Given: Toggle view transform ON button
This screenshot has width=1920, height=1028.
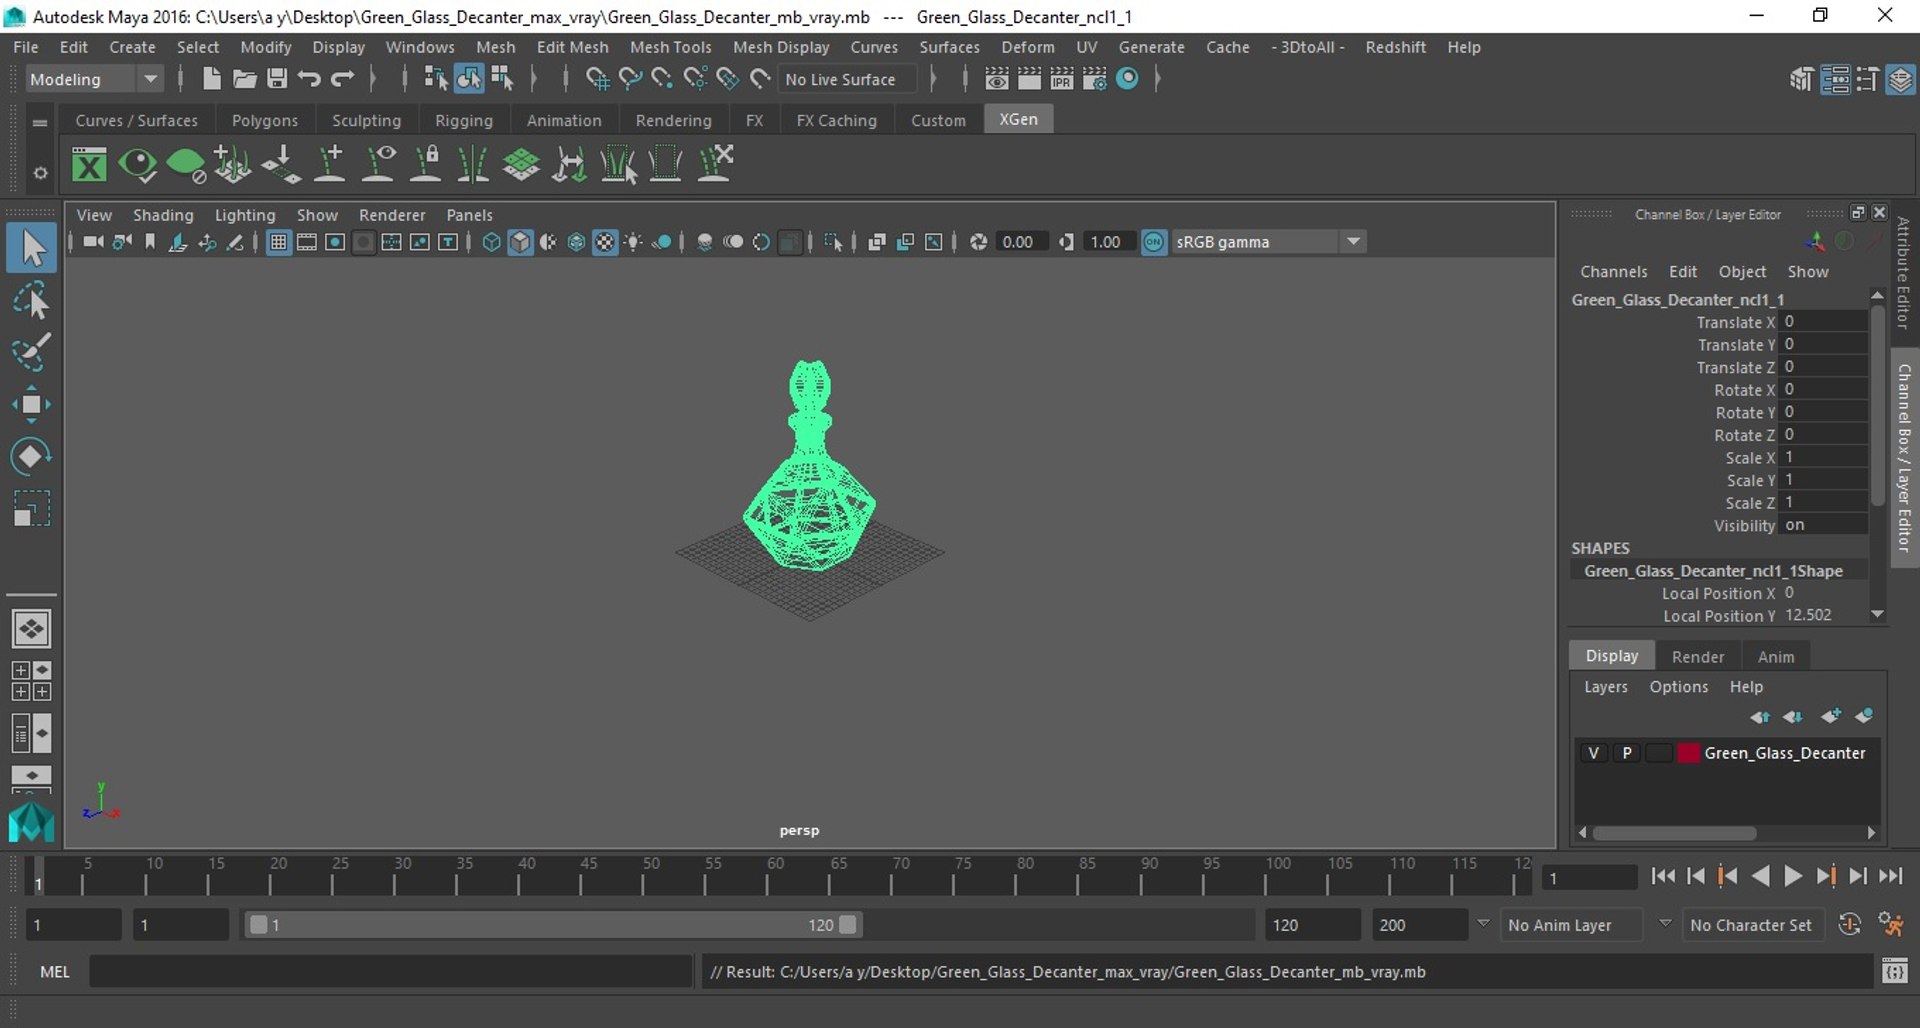Looking at the screenshot, I should pyautogui.click(x=1153, y=242).
